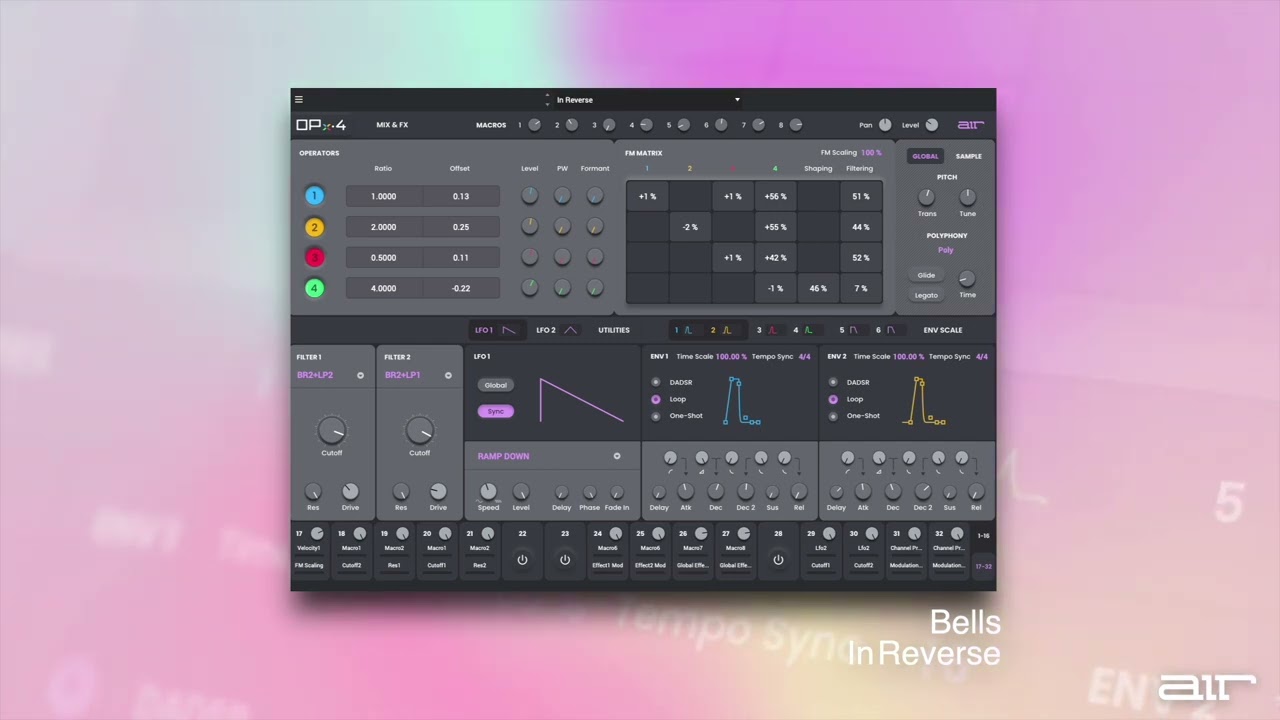Change ENV 1 Tempo Sync 4/4 value
The width and height of the screenshot is (1280, 720).
pos(804,357)
